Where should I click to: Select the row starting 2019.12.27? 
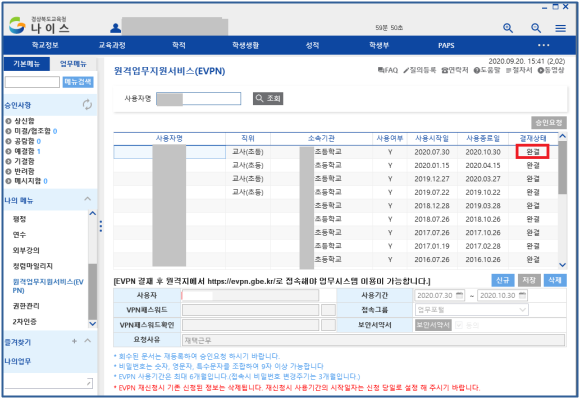tap(335, 179)
